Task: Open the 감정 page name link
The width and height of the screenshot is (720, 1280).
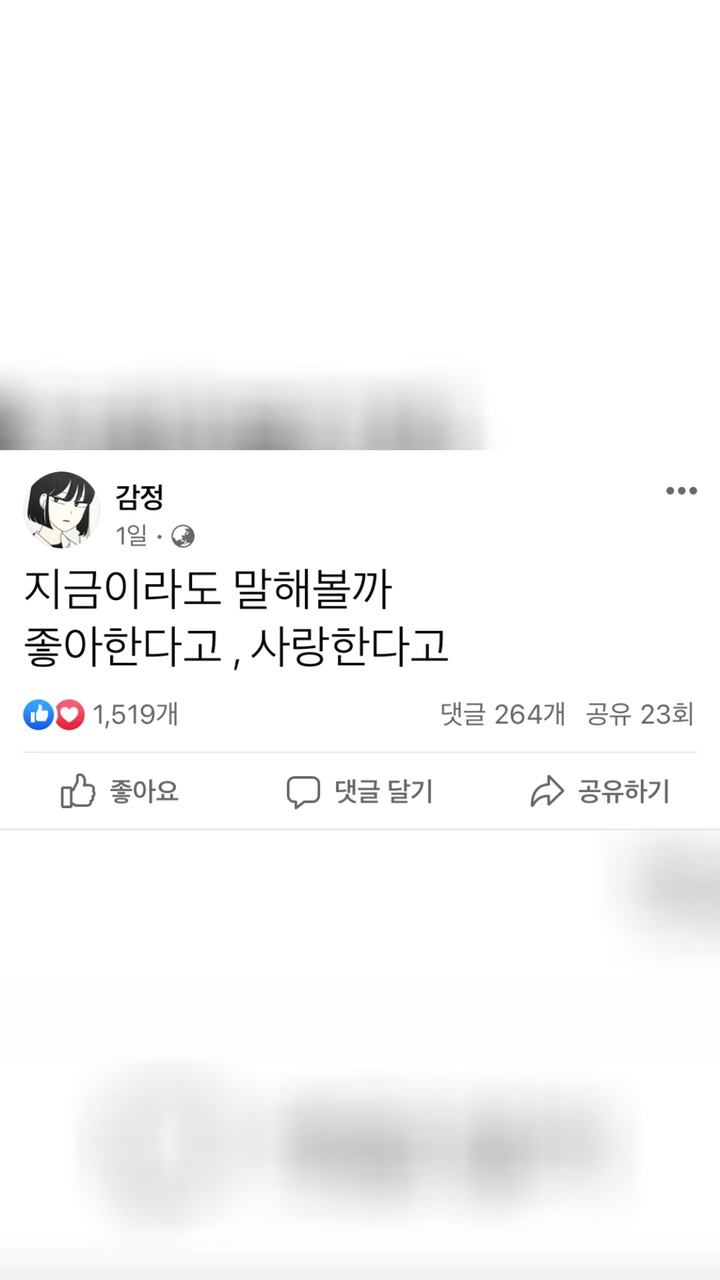Action: click(139, 496)
